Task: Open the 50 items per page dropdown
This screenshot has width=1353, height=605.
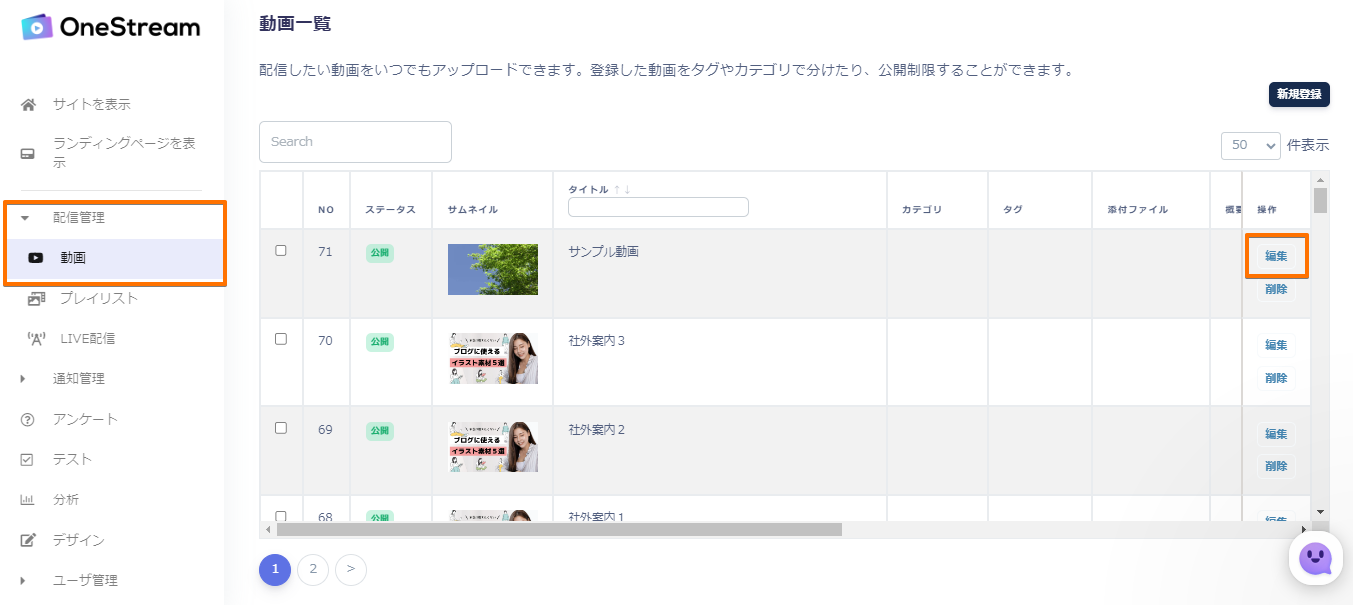Action: pos(1250,145)
